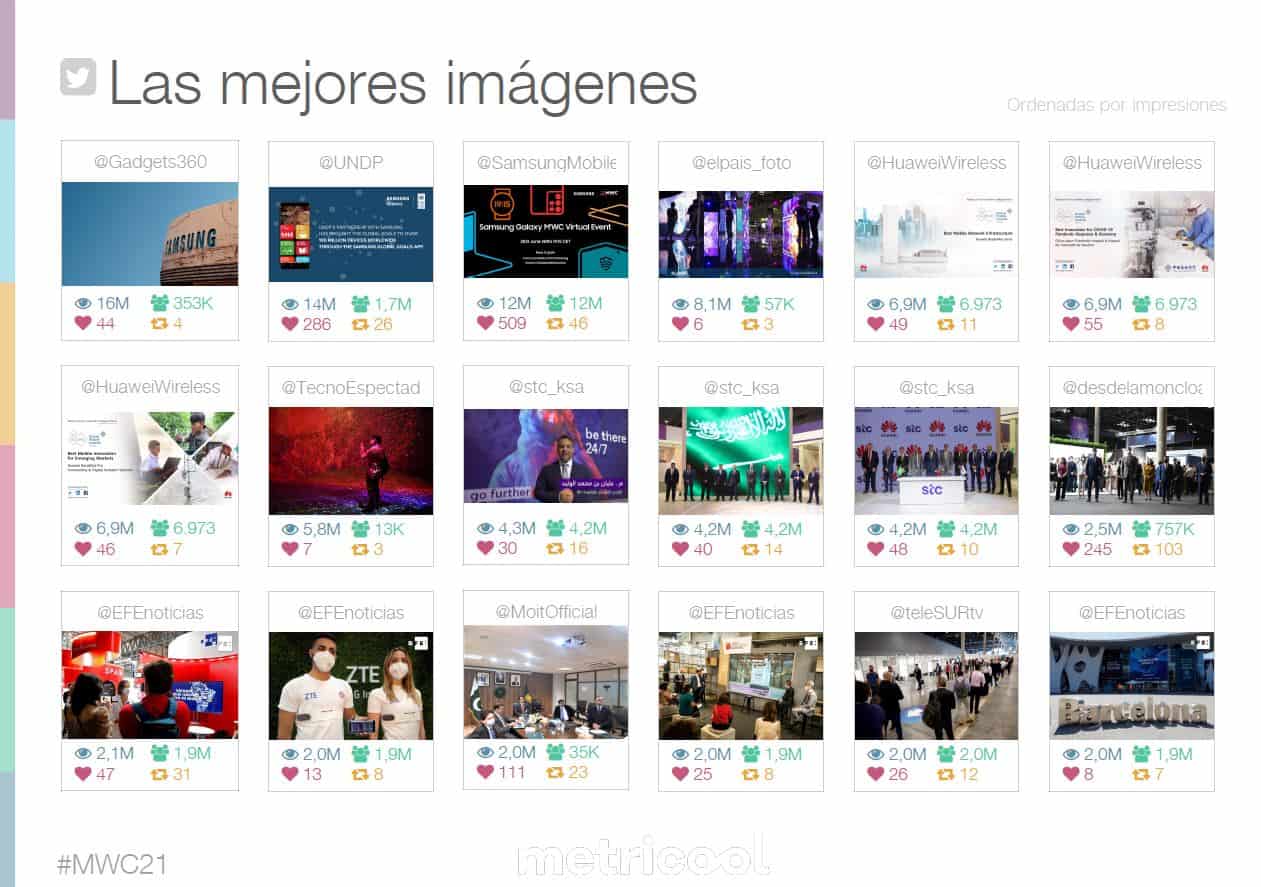Click the retweet icon in the @UNDP card

pyautogui.click(x=360, y=324)
